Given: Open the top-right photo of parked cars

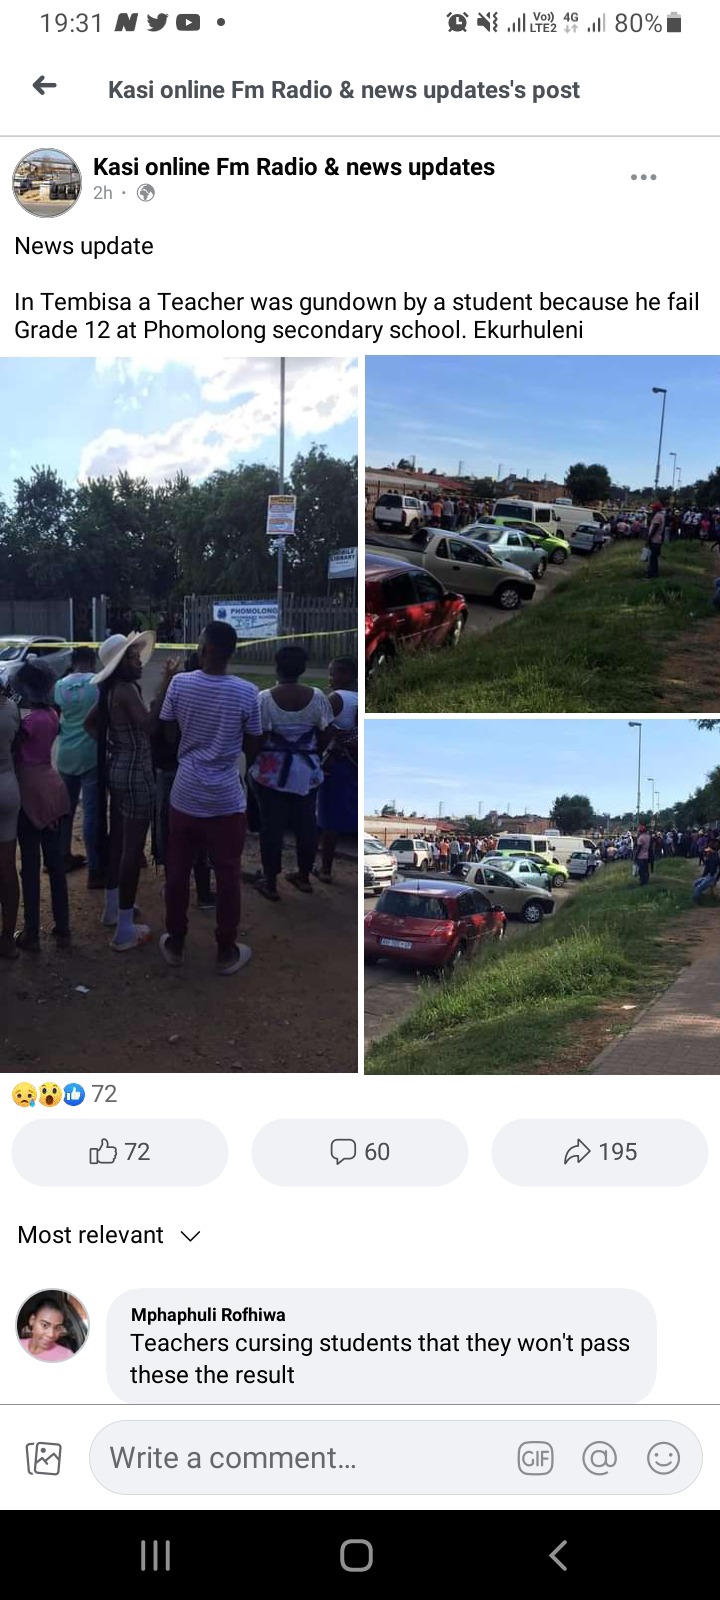Looking at the screenshot, I should (x=542, y=534).
